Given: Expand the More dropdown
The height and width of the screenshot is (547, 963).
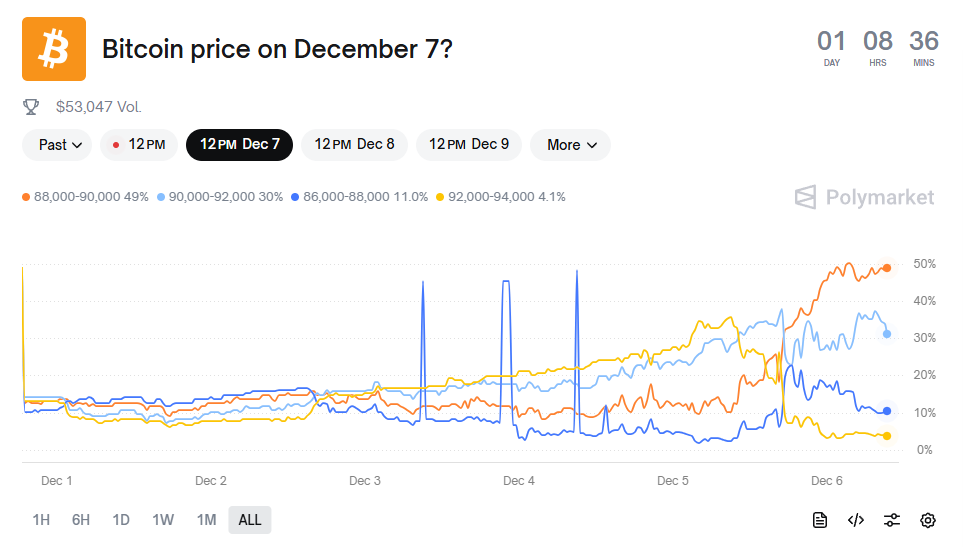Looking at the screenshot, I should (571, 145).
